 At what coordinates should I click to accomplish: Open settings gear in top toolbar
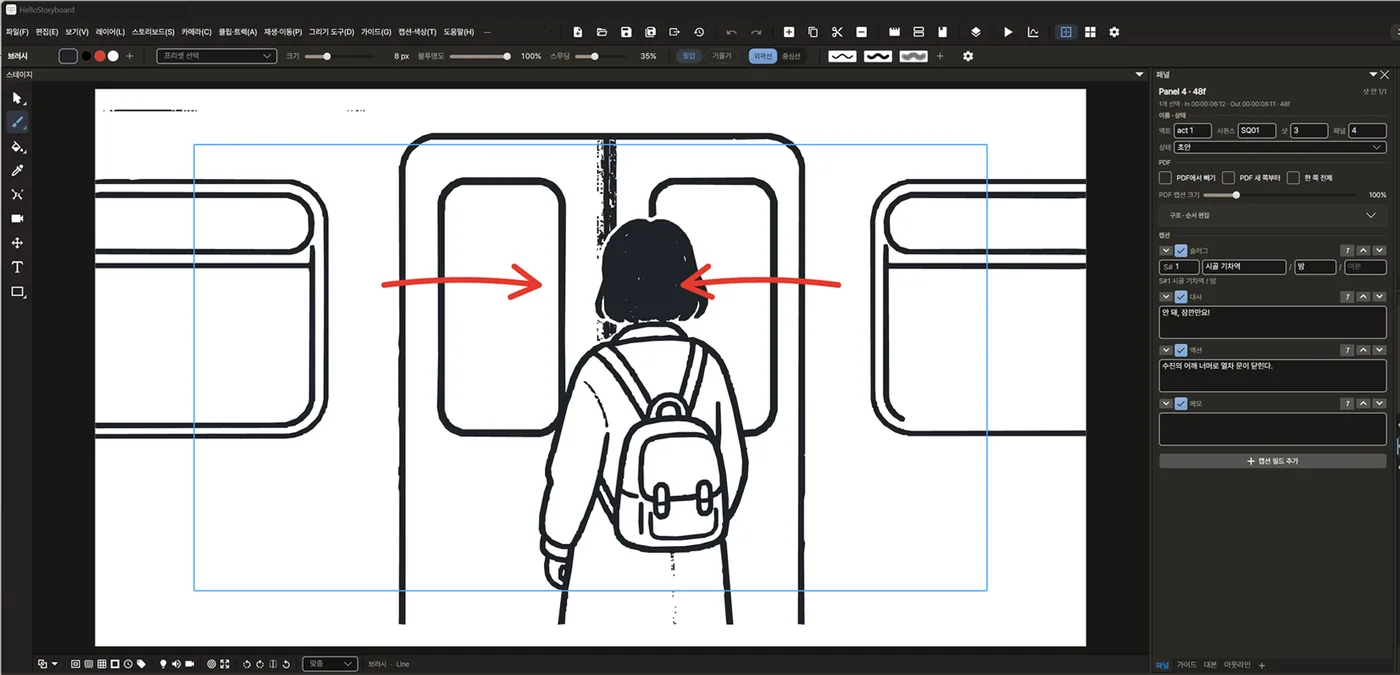click(1114, 32)
